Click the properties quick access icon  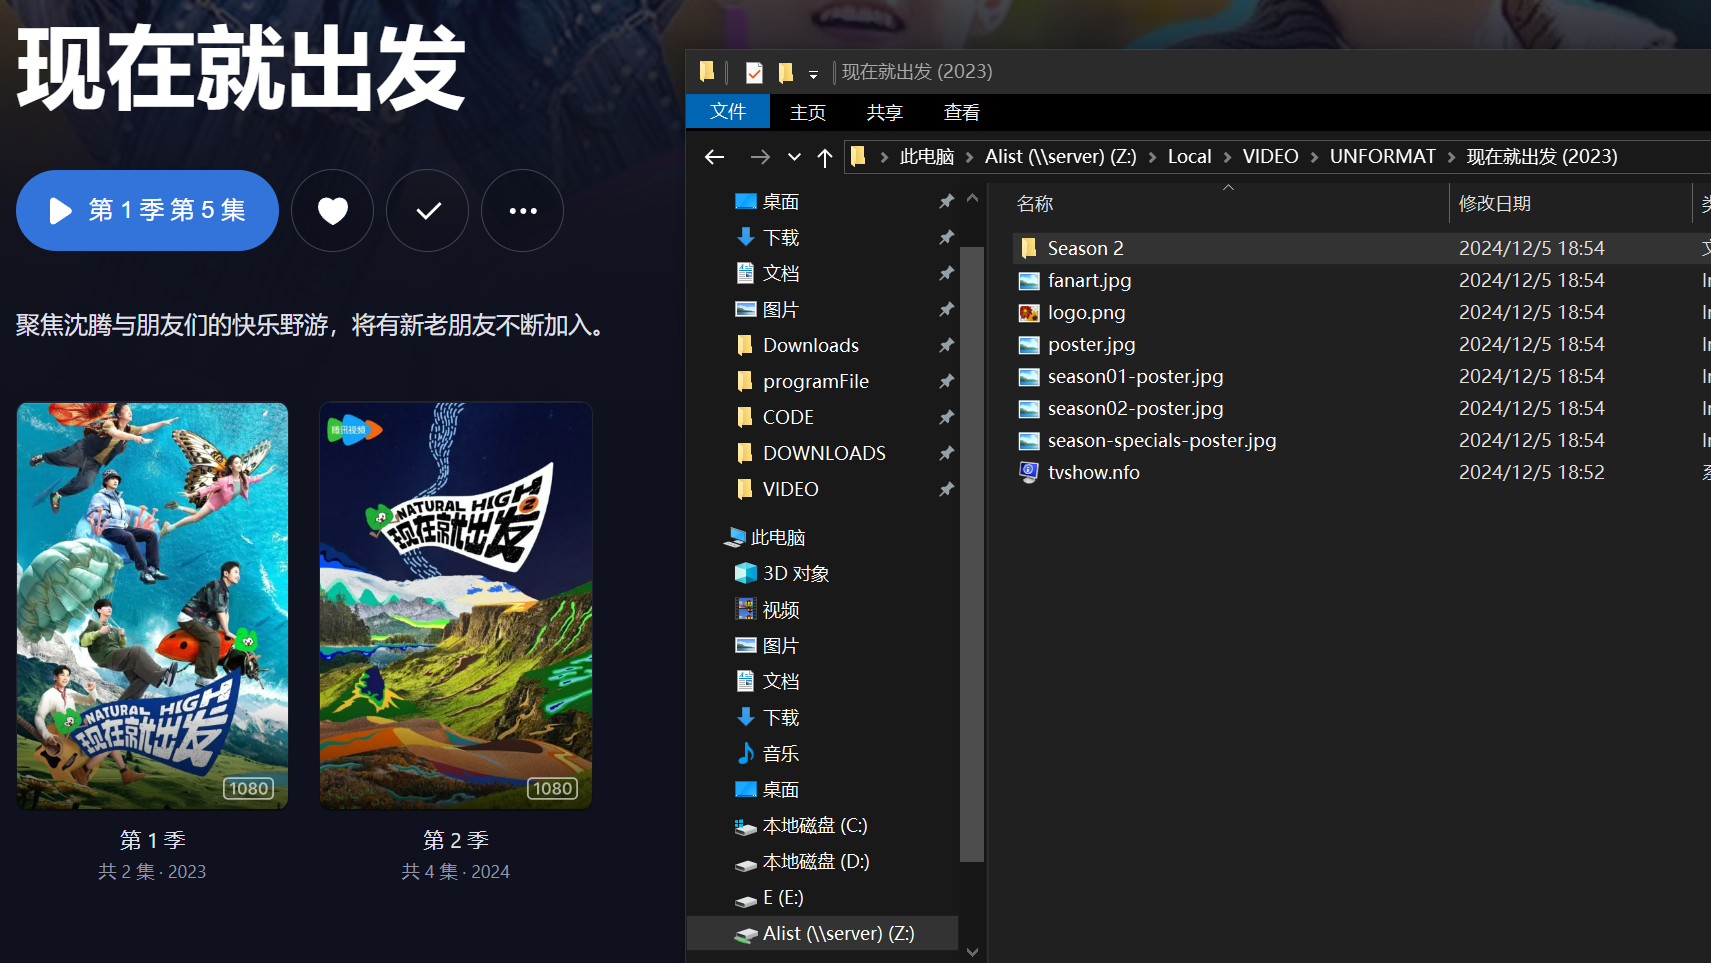[755, 72]
